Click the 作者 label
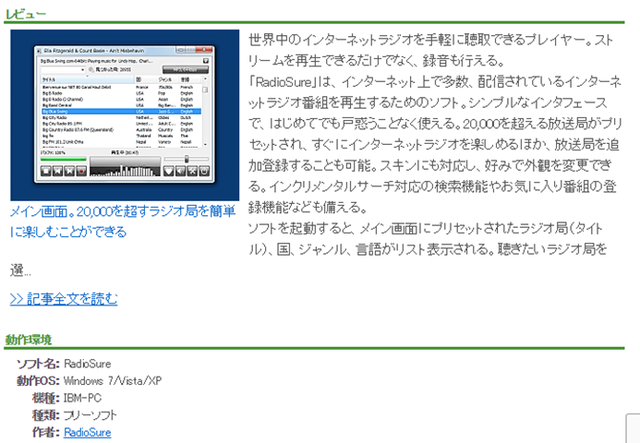The image size is (640, 443). 46,432
